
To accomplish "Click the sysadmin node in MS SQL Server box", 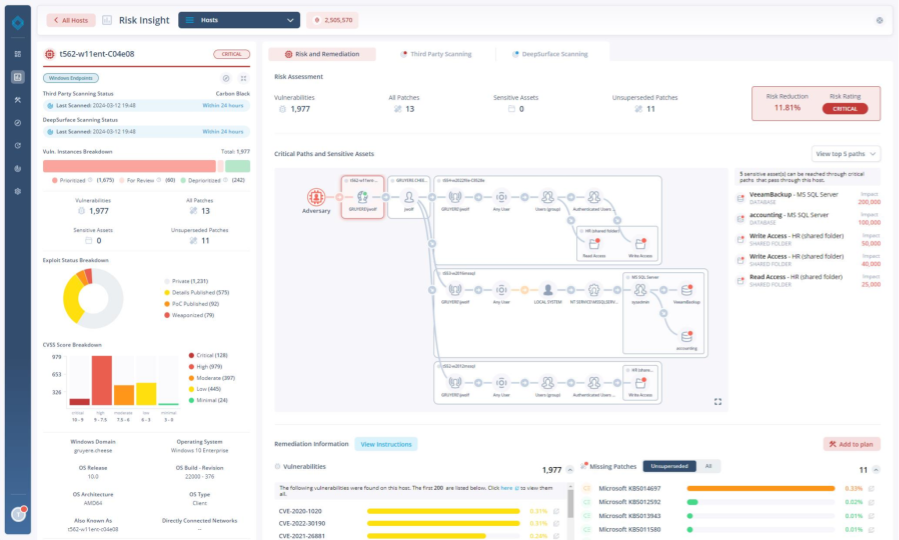I will tap(640, 290).
